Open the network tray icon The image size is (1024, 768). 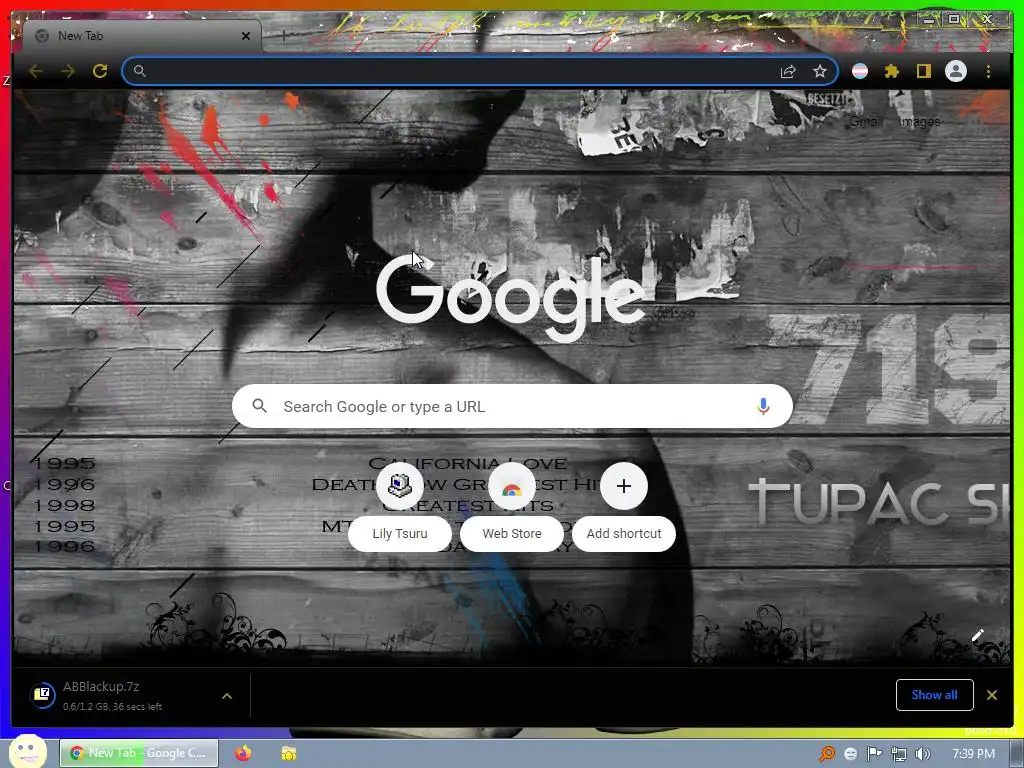(x=899, y=754)
